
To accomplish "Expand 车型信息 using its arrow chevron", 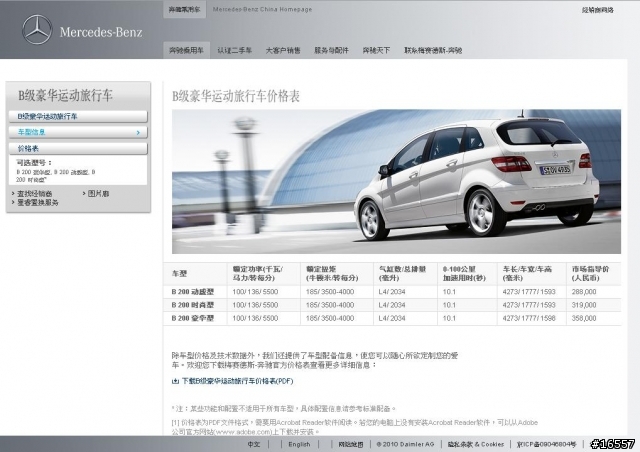I will (x=138, y=133).
